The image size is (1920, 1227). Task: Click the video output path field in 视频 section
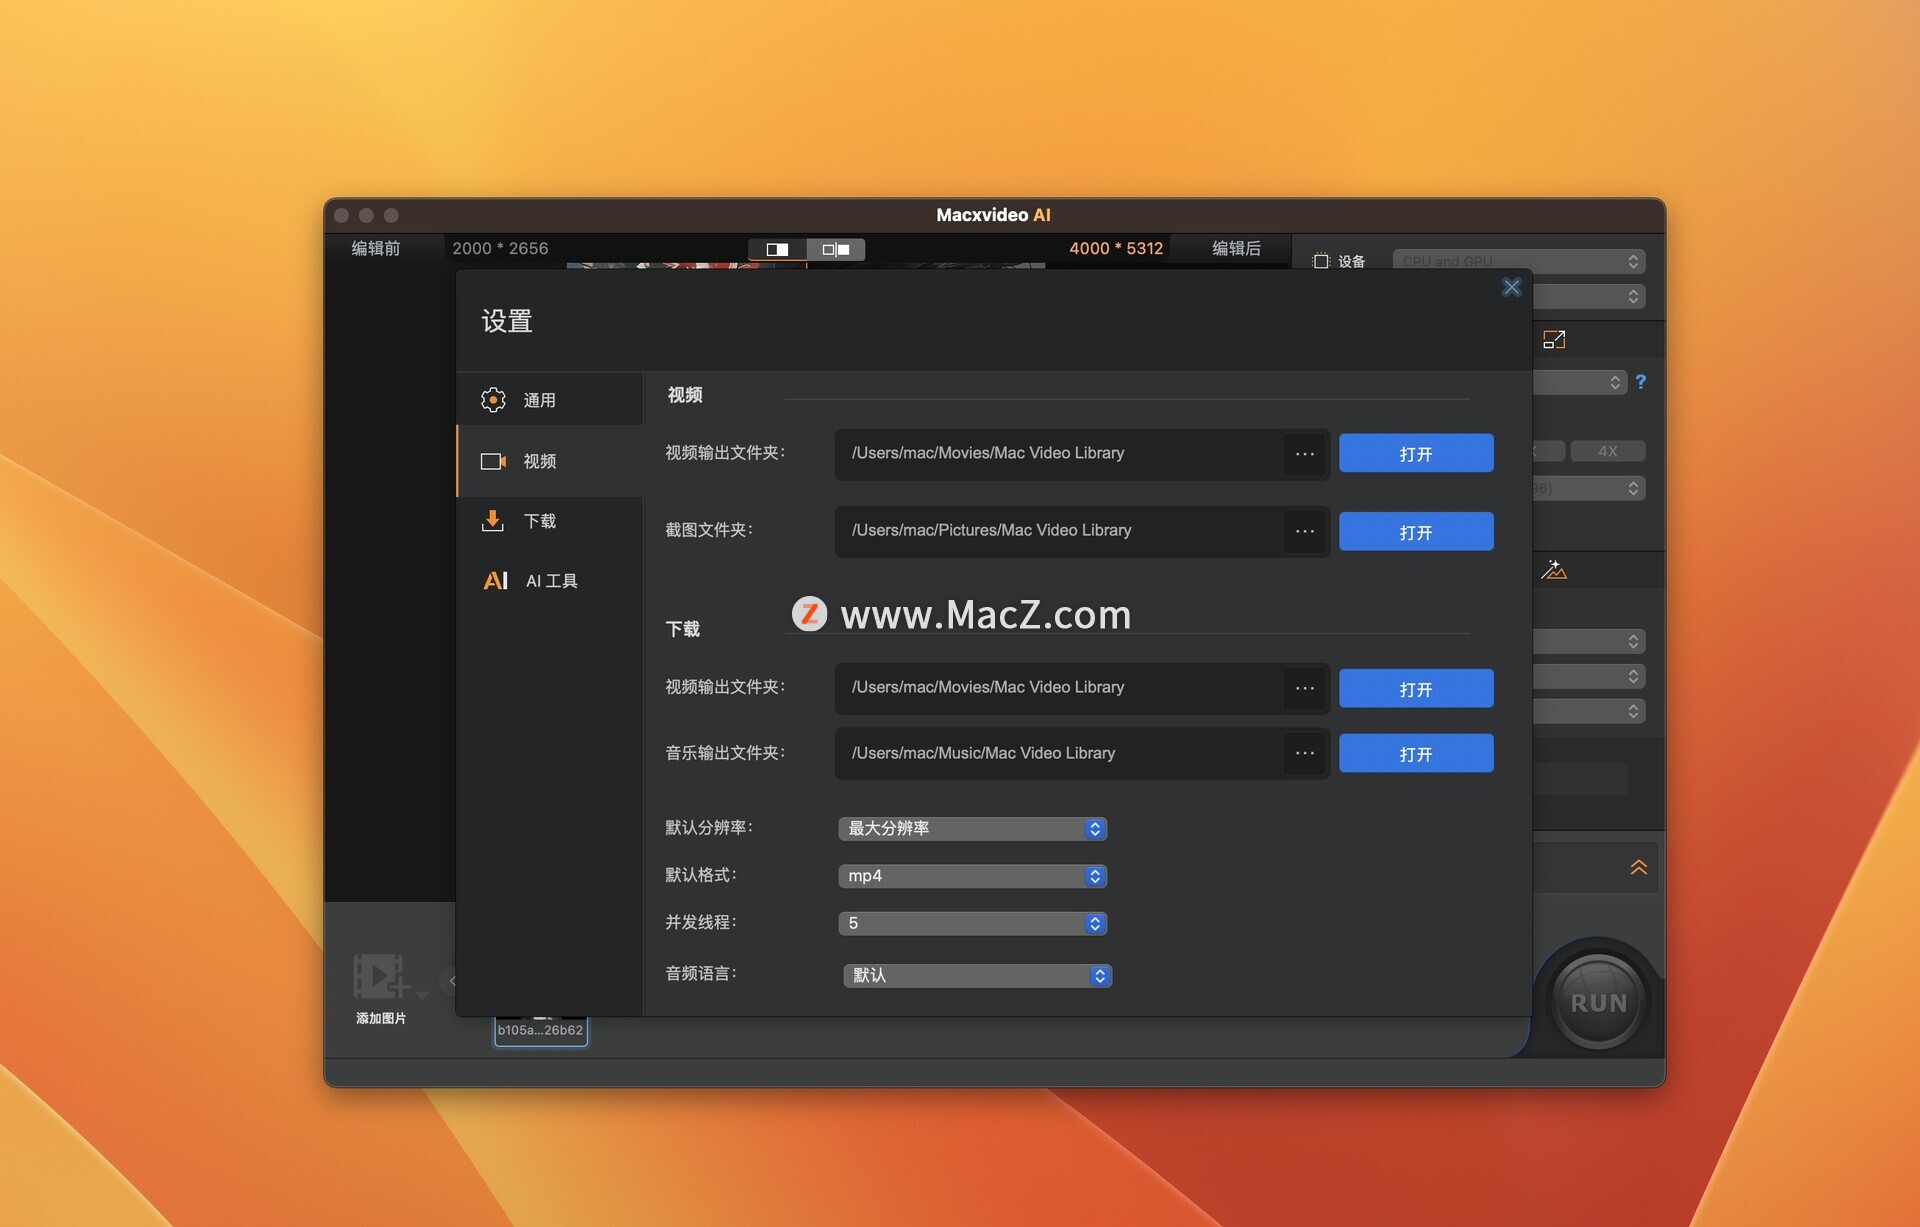(x=1060, y=454)
